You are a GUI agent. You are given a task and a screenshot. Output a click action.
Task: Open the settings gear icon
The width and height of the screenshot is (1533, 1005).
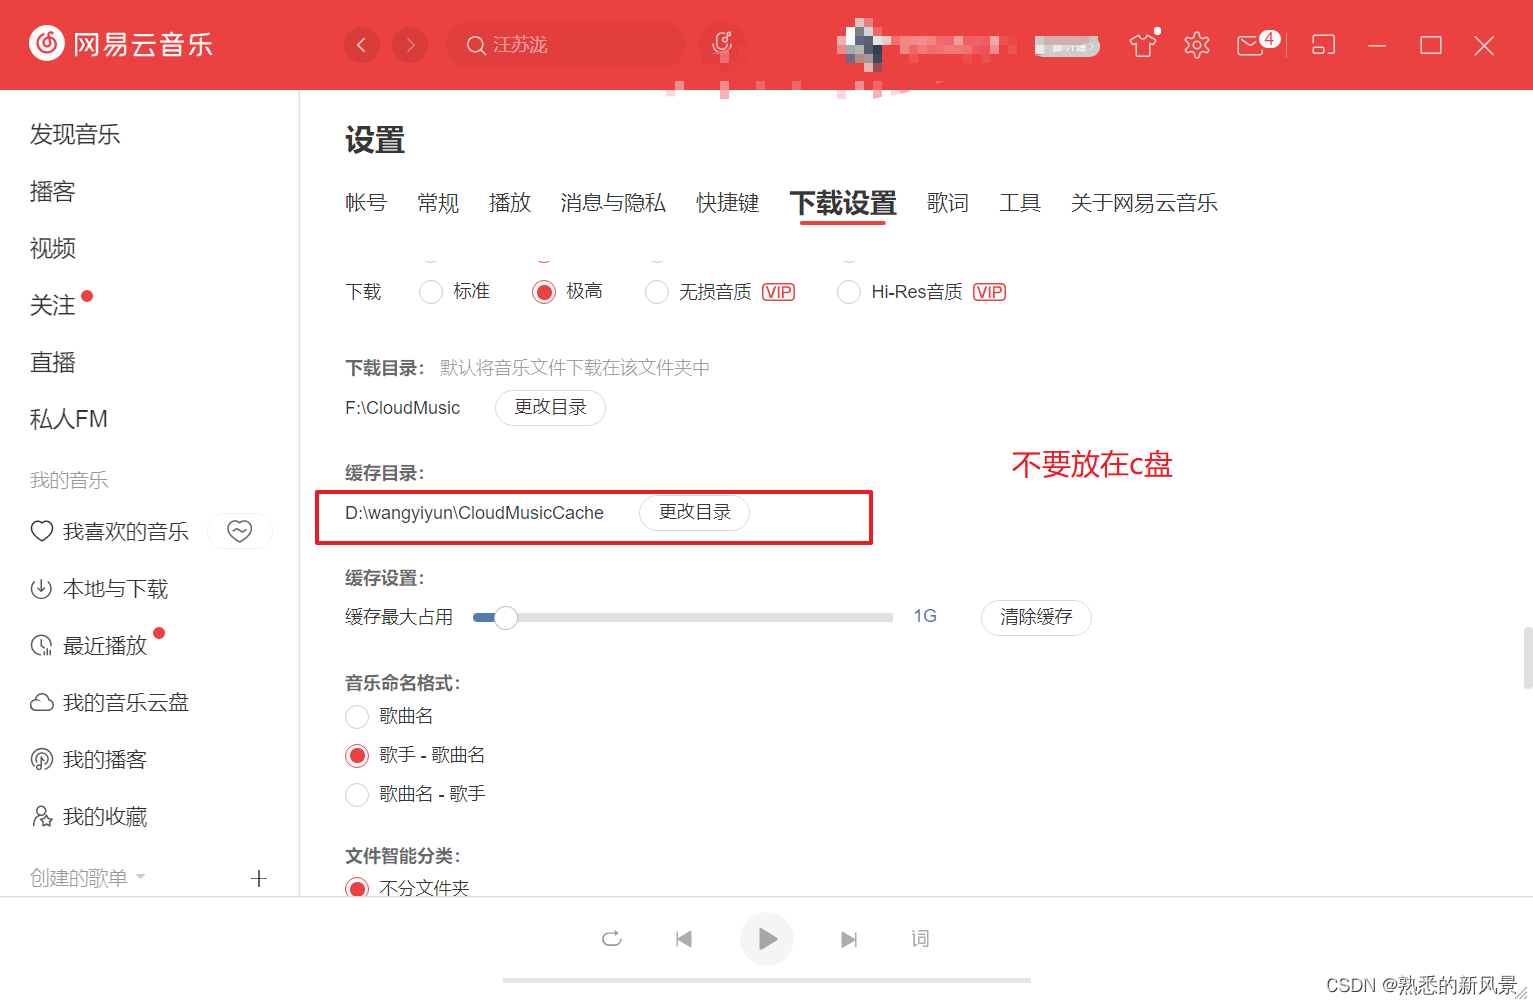pyautogui.click(x=1197, y=45)
